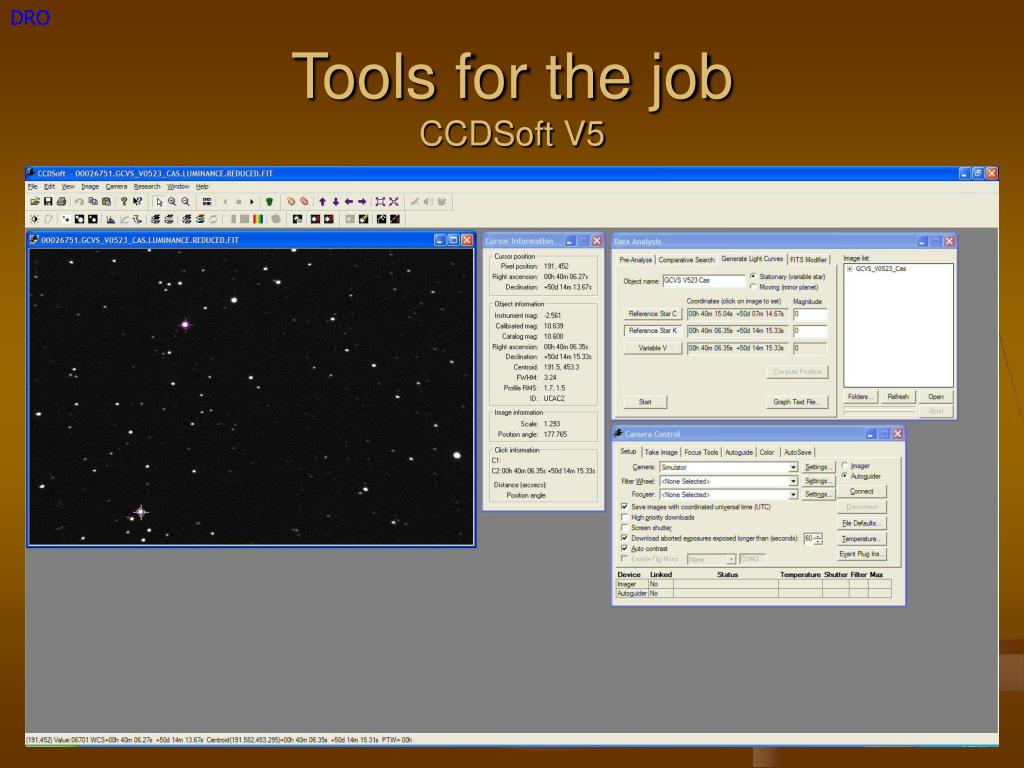Click the Reference Star K magnitude field
Screen dimensions: 1024x768
[x=810, y=331]
